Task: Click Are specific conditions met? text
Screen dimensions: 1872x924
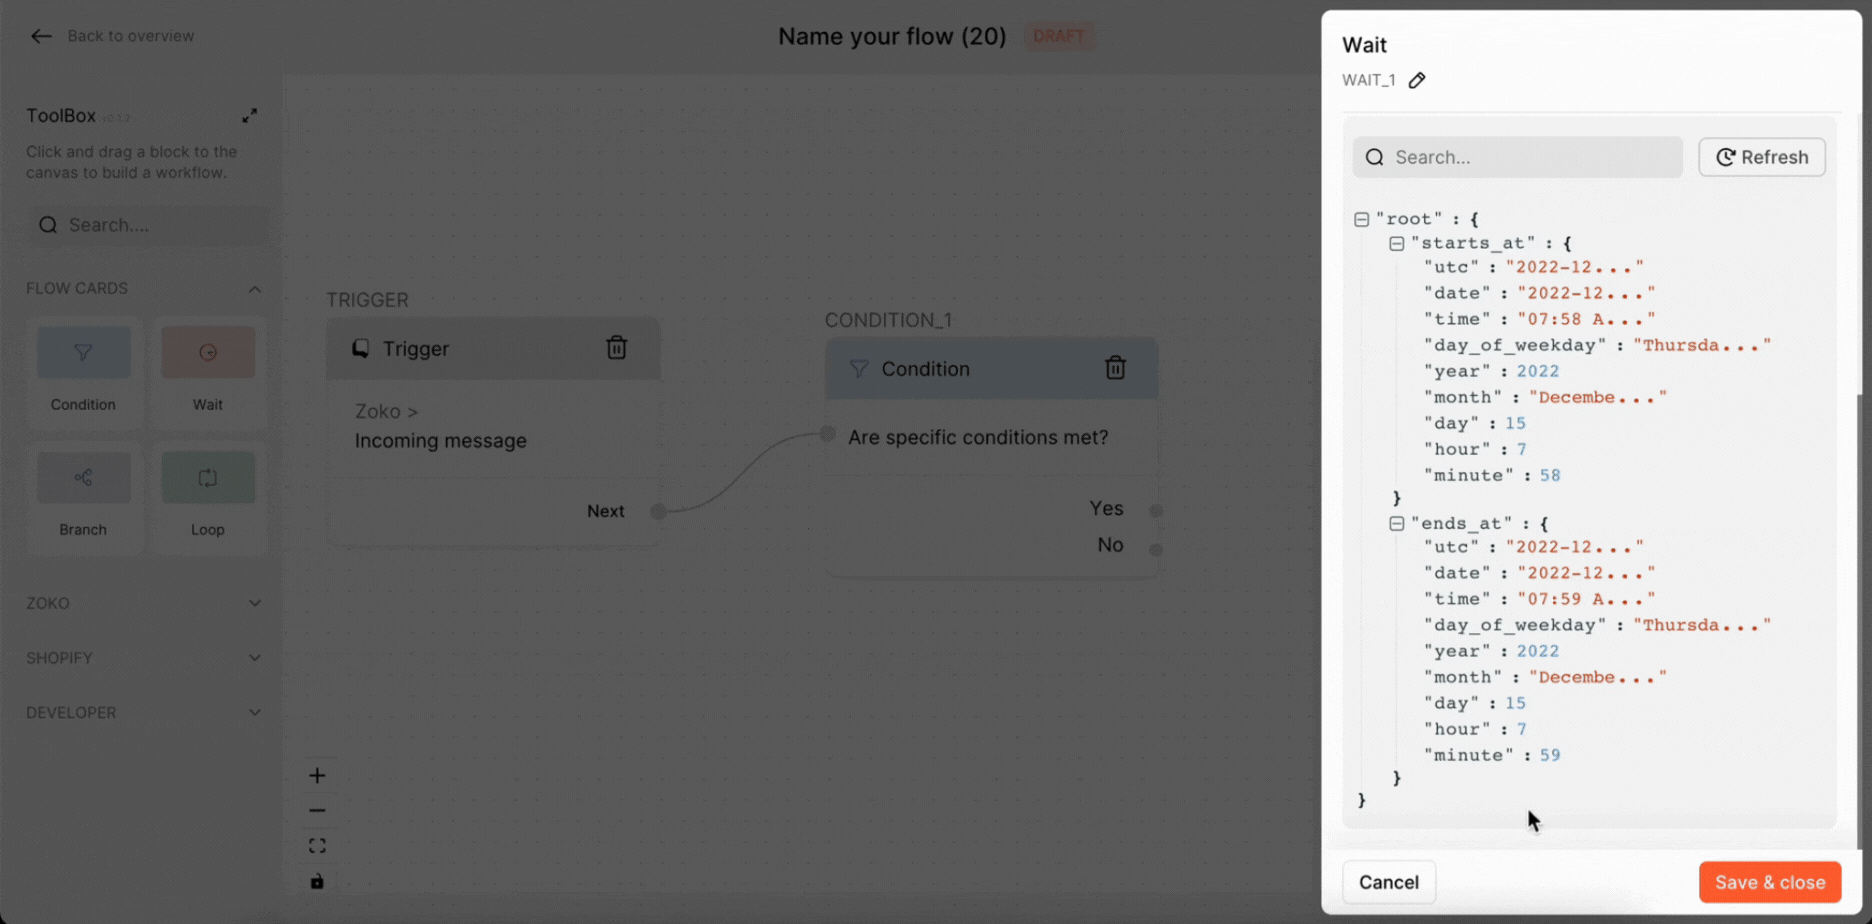Action: pyautogui.click(x=978, y=437)
